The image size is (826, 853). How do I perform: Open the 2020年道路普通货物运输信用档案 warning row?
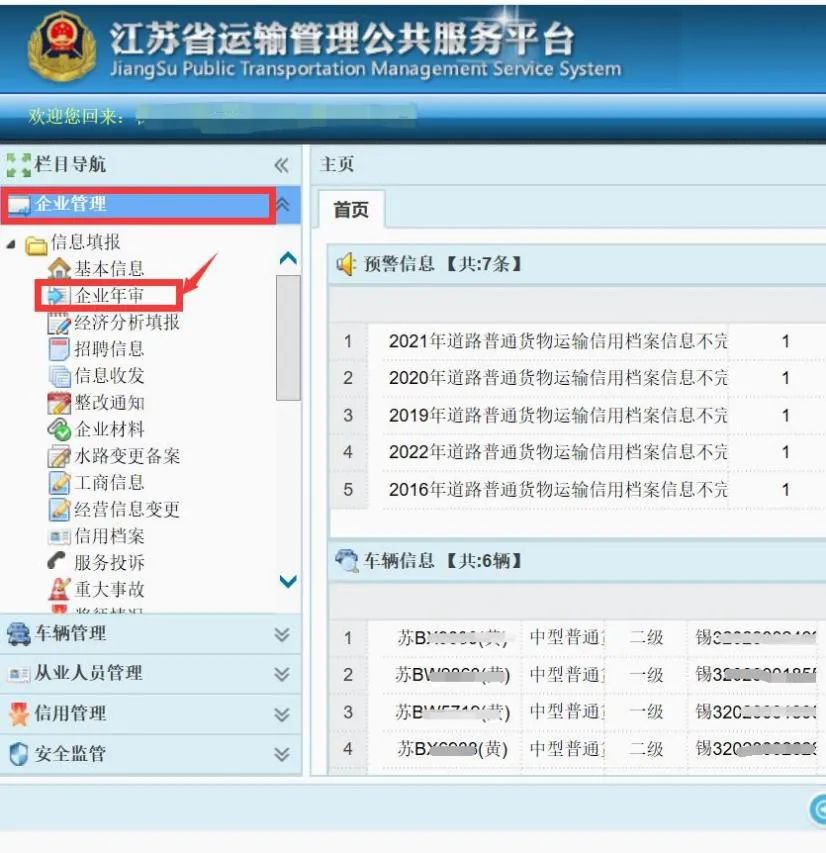coord(557,378)
